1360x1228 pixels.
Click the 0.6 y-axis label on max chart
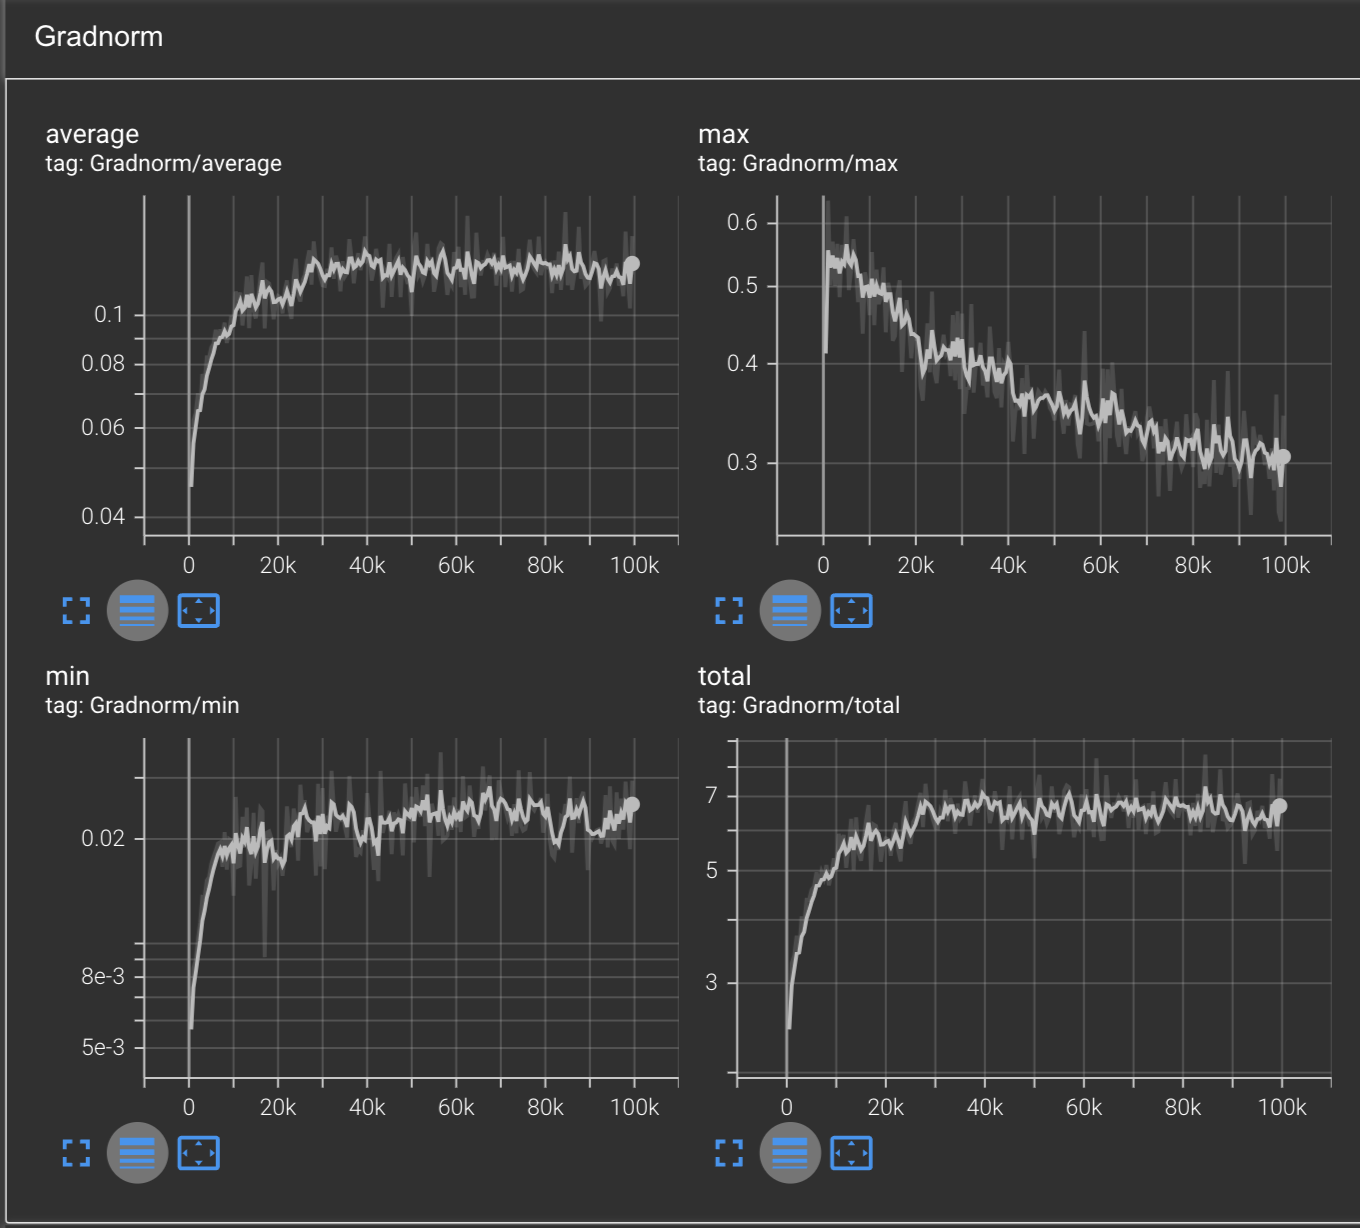742,222
